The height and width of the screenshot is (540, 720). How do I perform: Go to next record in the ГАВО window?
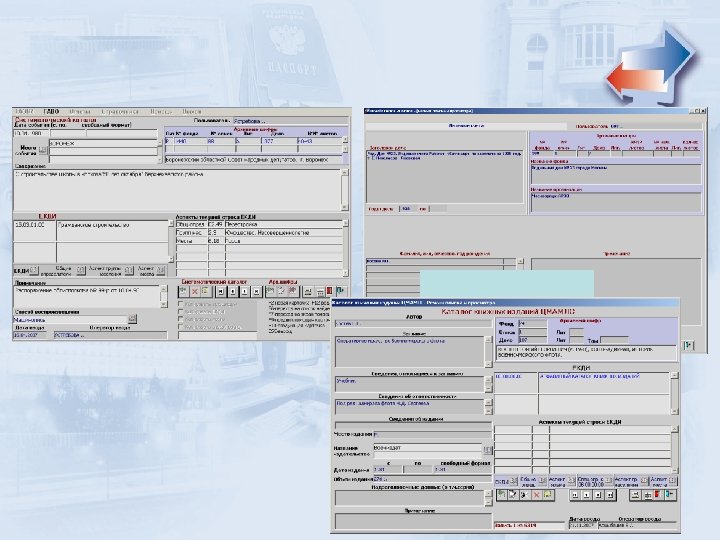[x=245, y=291]
